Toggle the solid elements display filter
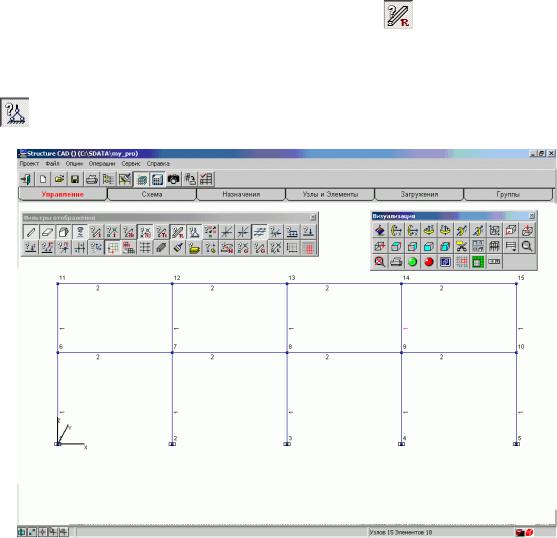This screenshot has width=557, height=538. point(64,232)
